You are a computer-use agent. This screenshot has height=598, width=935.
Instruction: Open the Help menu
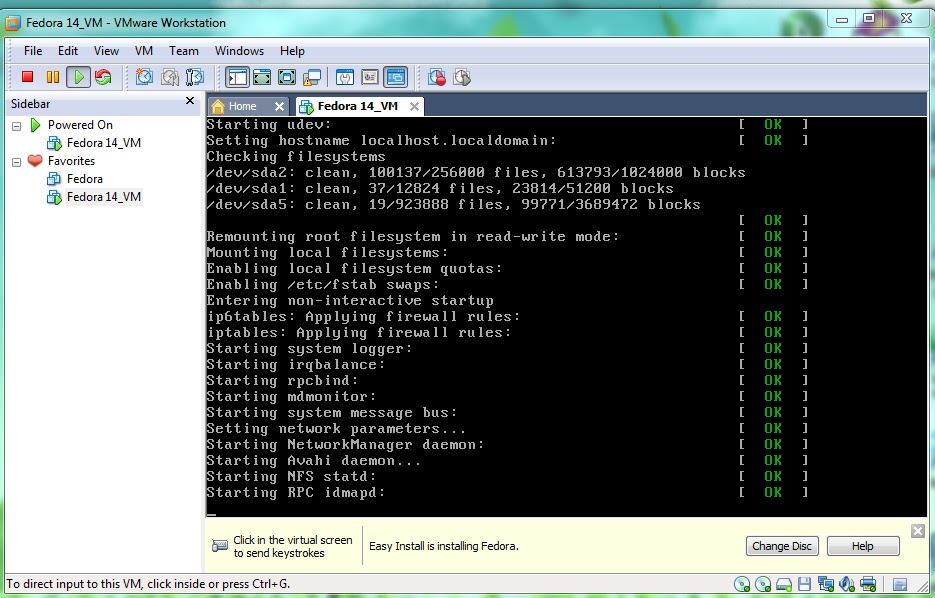292,51
